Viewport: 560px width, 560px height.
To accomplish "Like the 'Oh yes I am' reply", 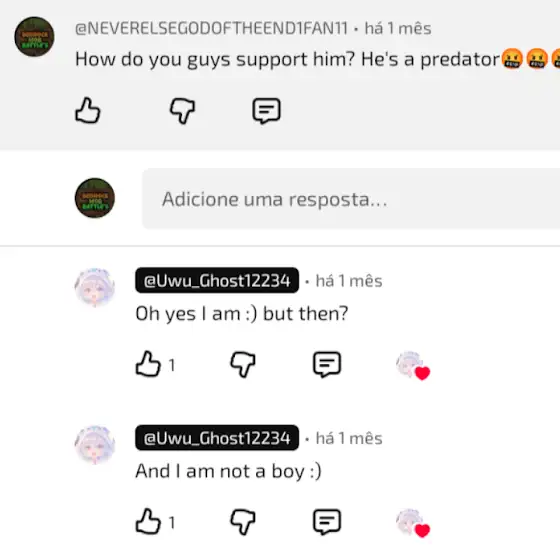I will [148, 364].
